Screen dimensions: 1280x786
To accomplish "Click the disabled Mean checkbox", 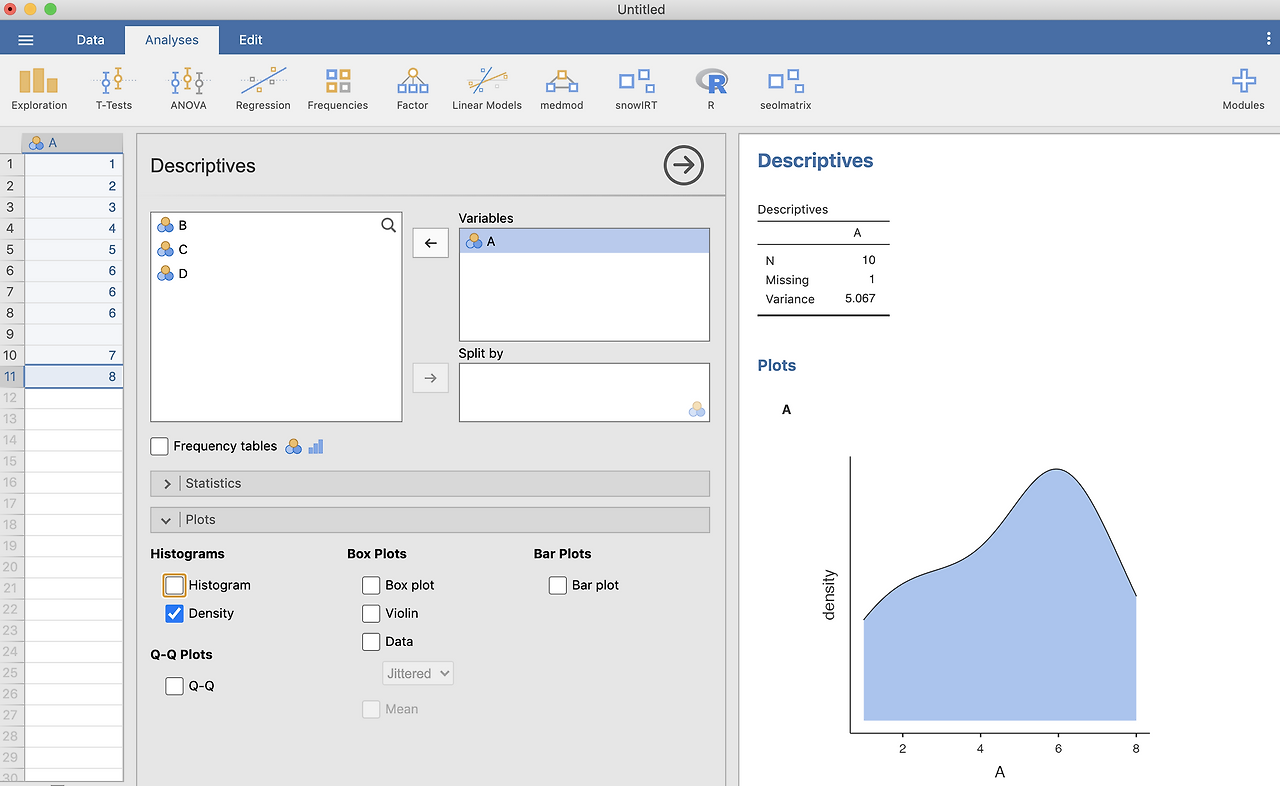I will [371, 709].
